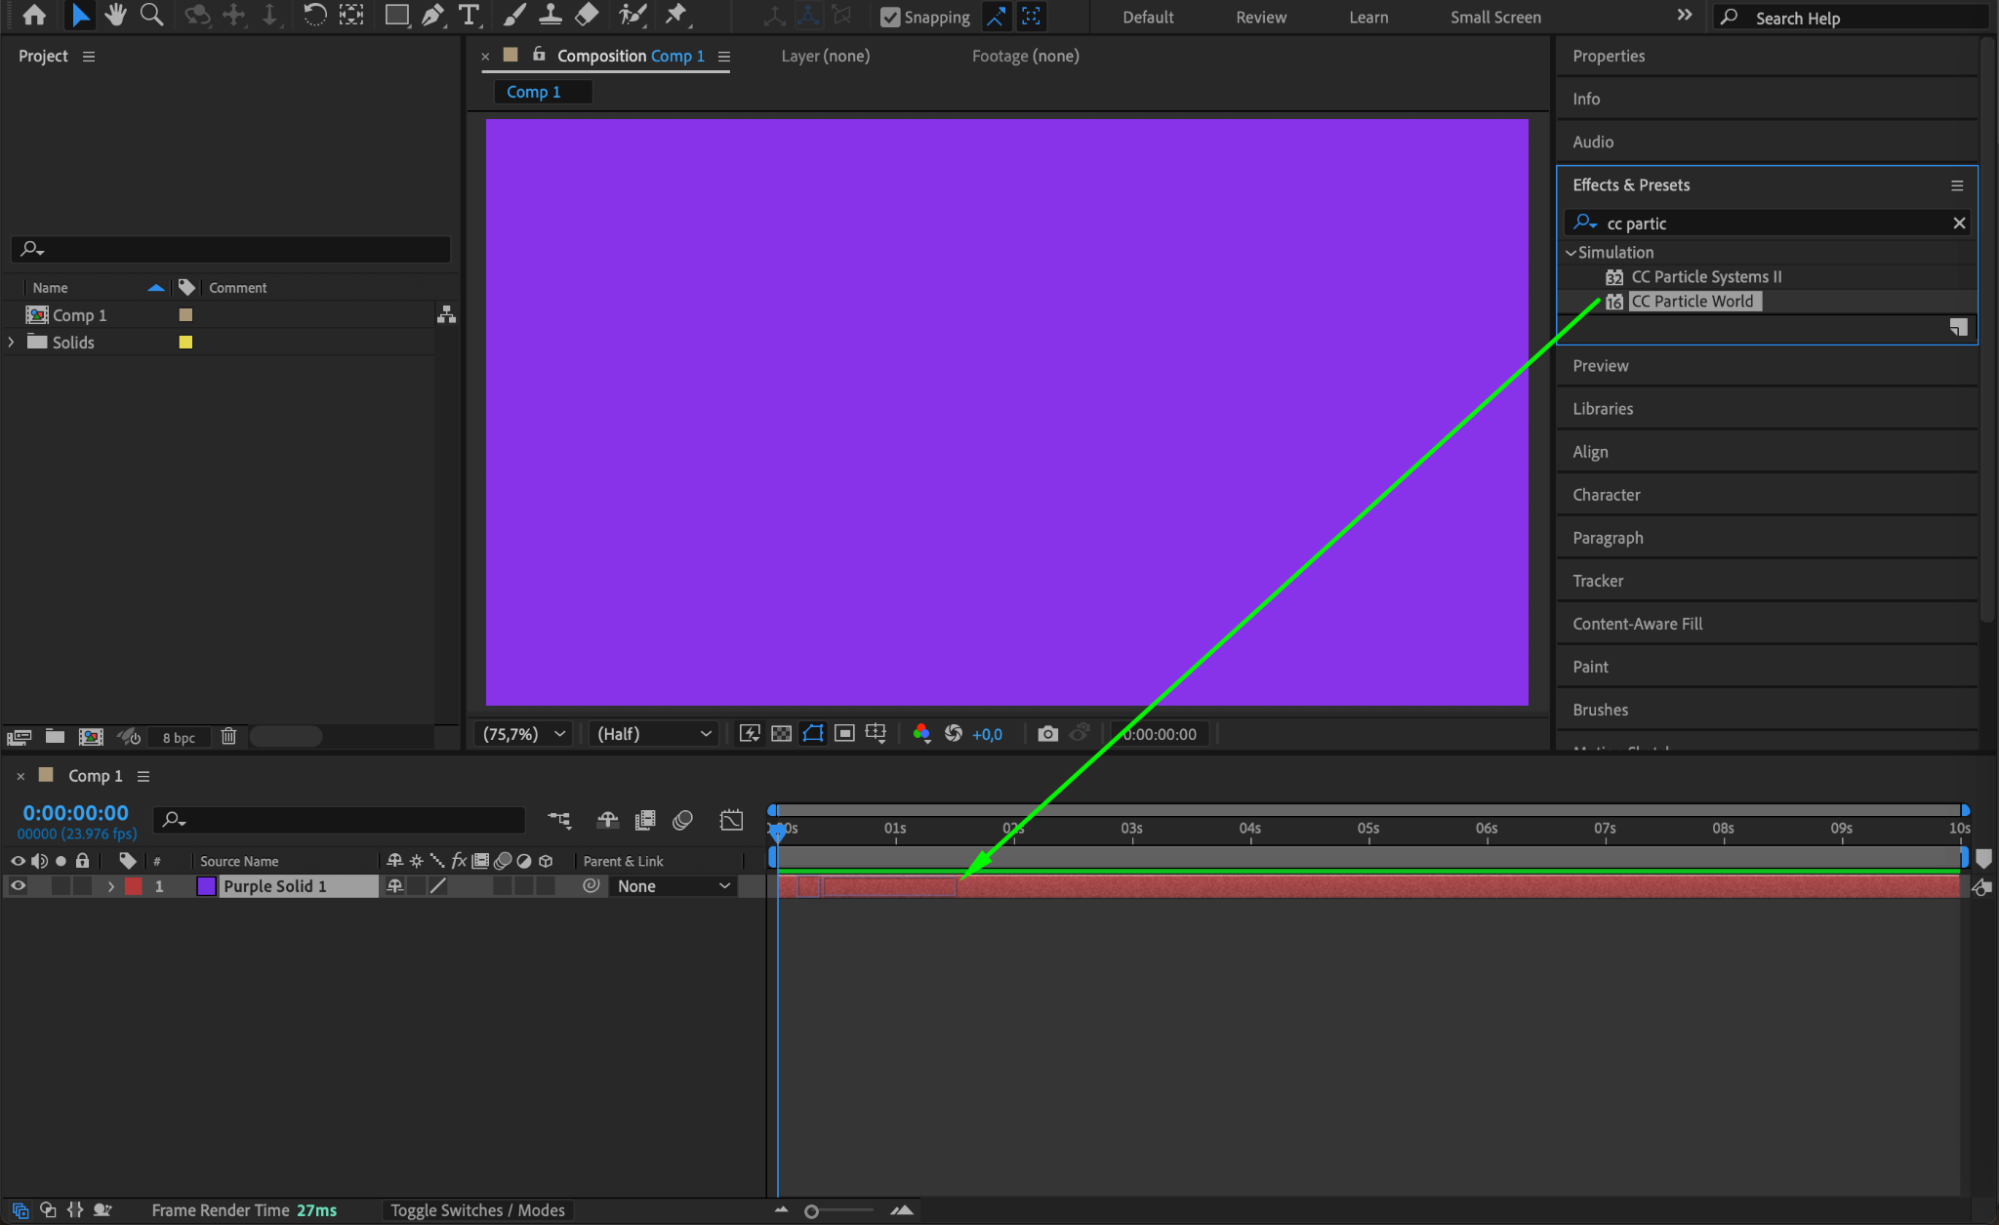The height and width of the screenshot is (1225, 1999).
Task: Click Toggle Switches / Modes
Action: 477,1210
